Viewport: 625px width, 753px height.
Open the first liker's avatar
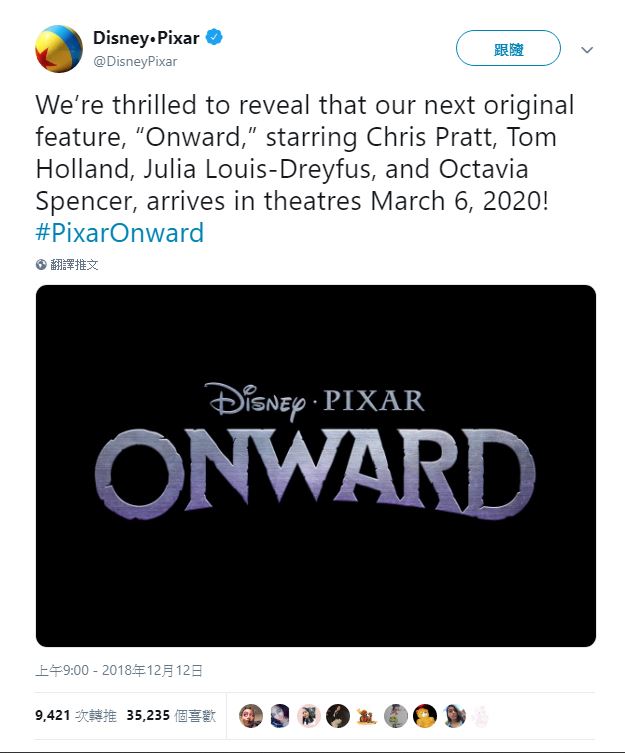pos(251,715)
